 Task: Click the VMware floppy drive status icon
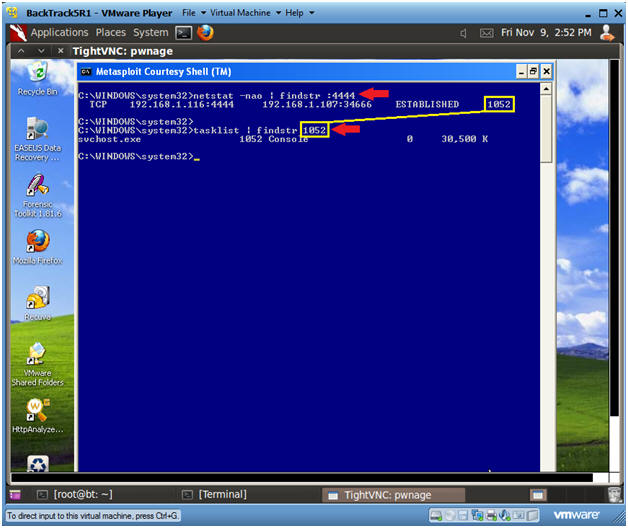coord(463,515)
